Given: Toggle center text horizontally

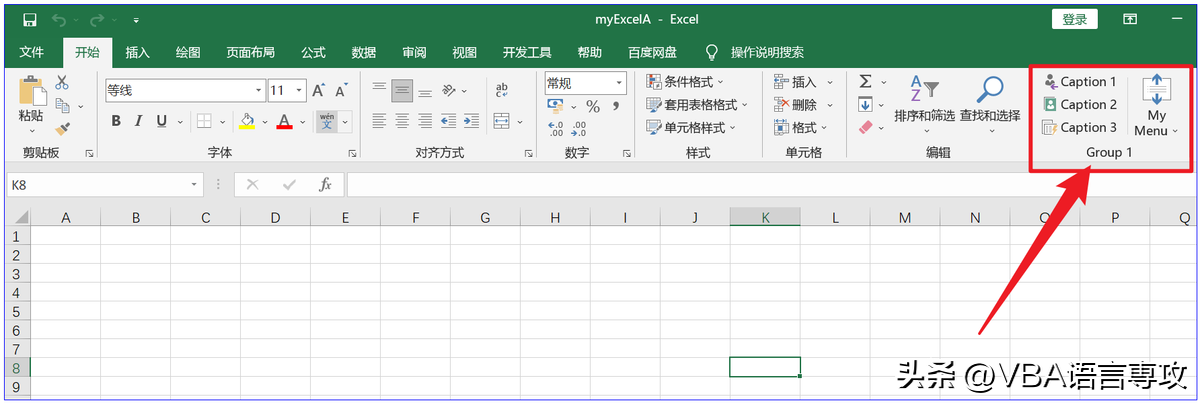Looking at the screenshot, I should tap(402, 121).
